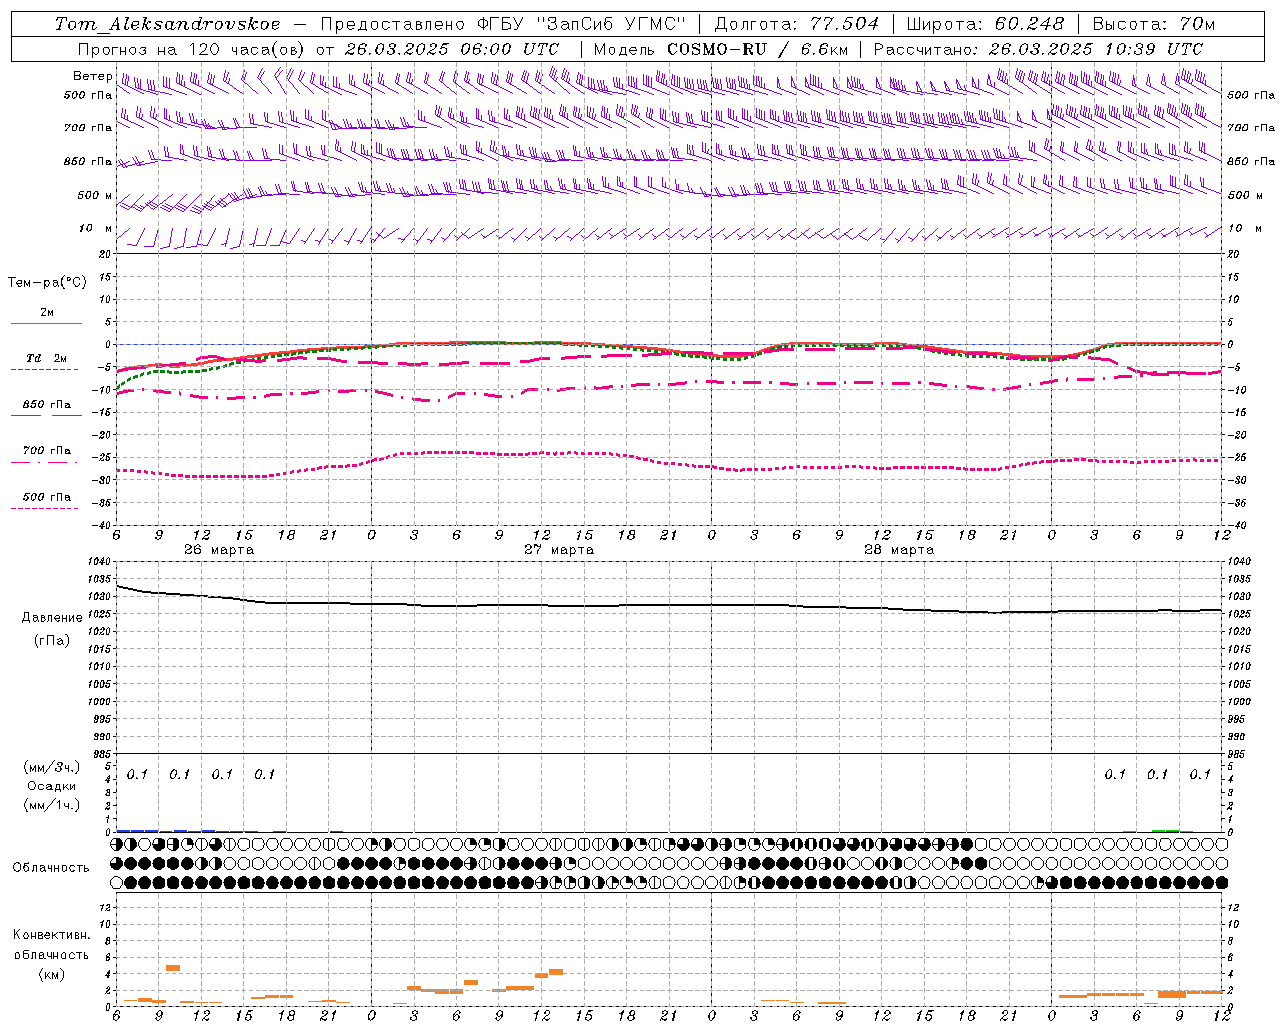Click the 500 гПа temperature legend entry
1280x1024 pixels.
46,497
